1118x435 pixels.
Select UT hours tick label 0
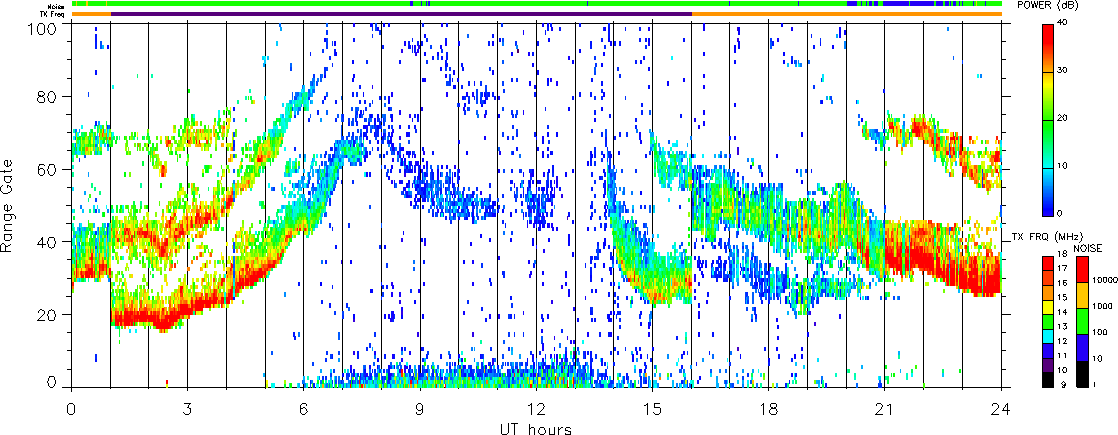[x=71, y=410]
